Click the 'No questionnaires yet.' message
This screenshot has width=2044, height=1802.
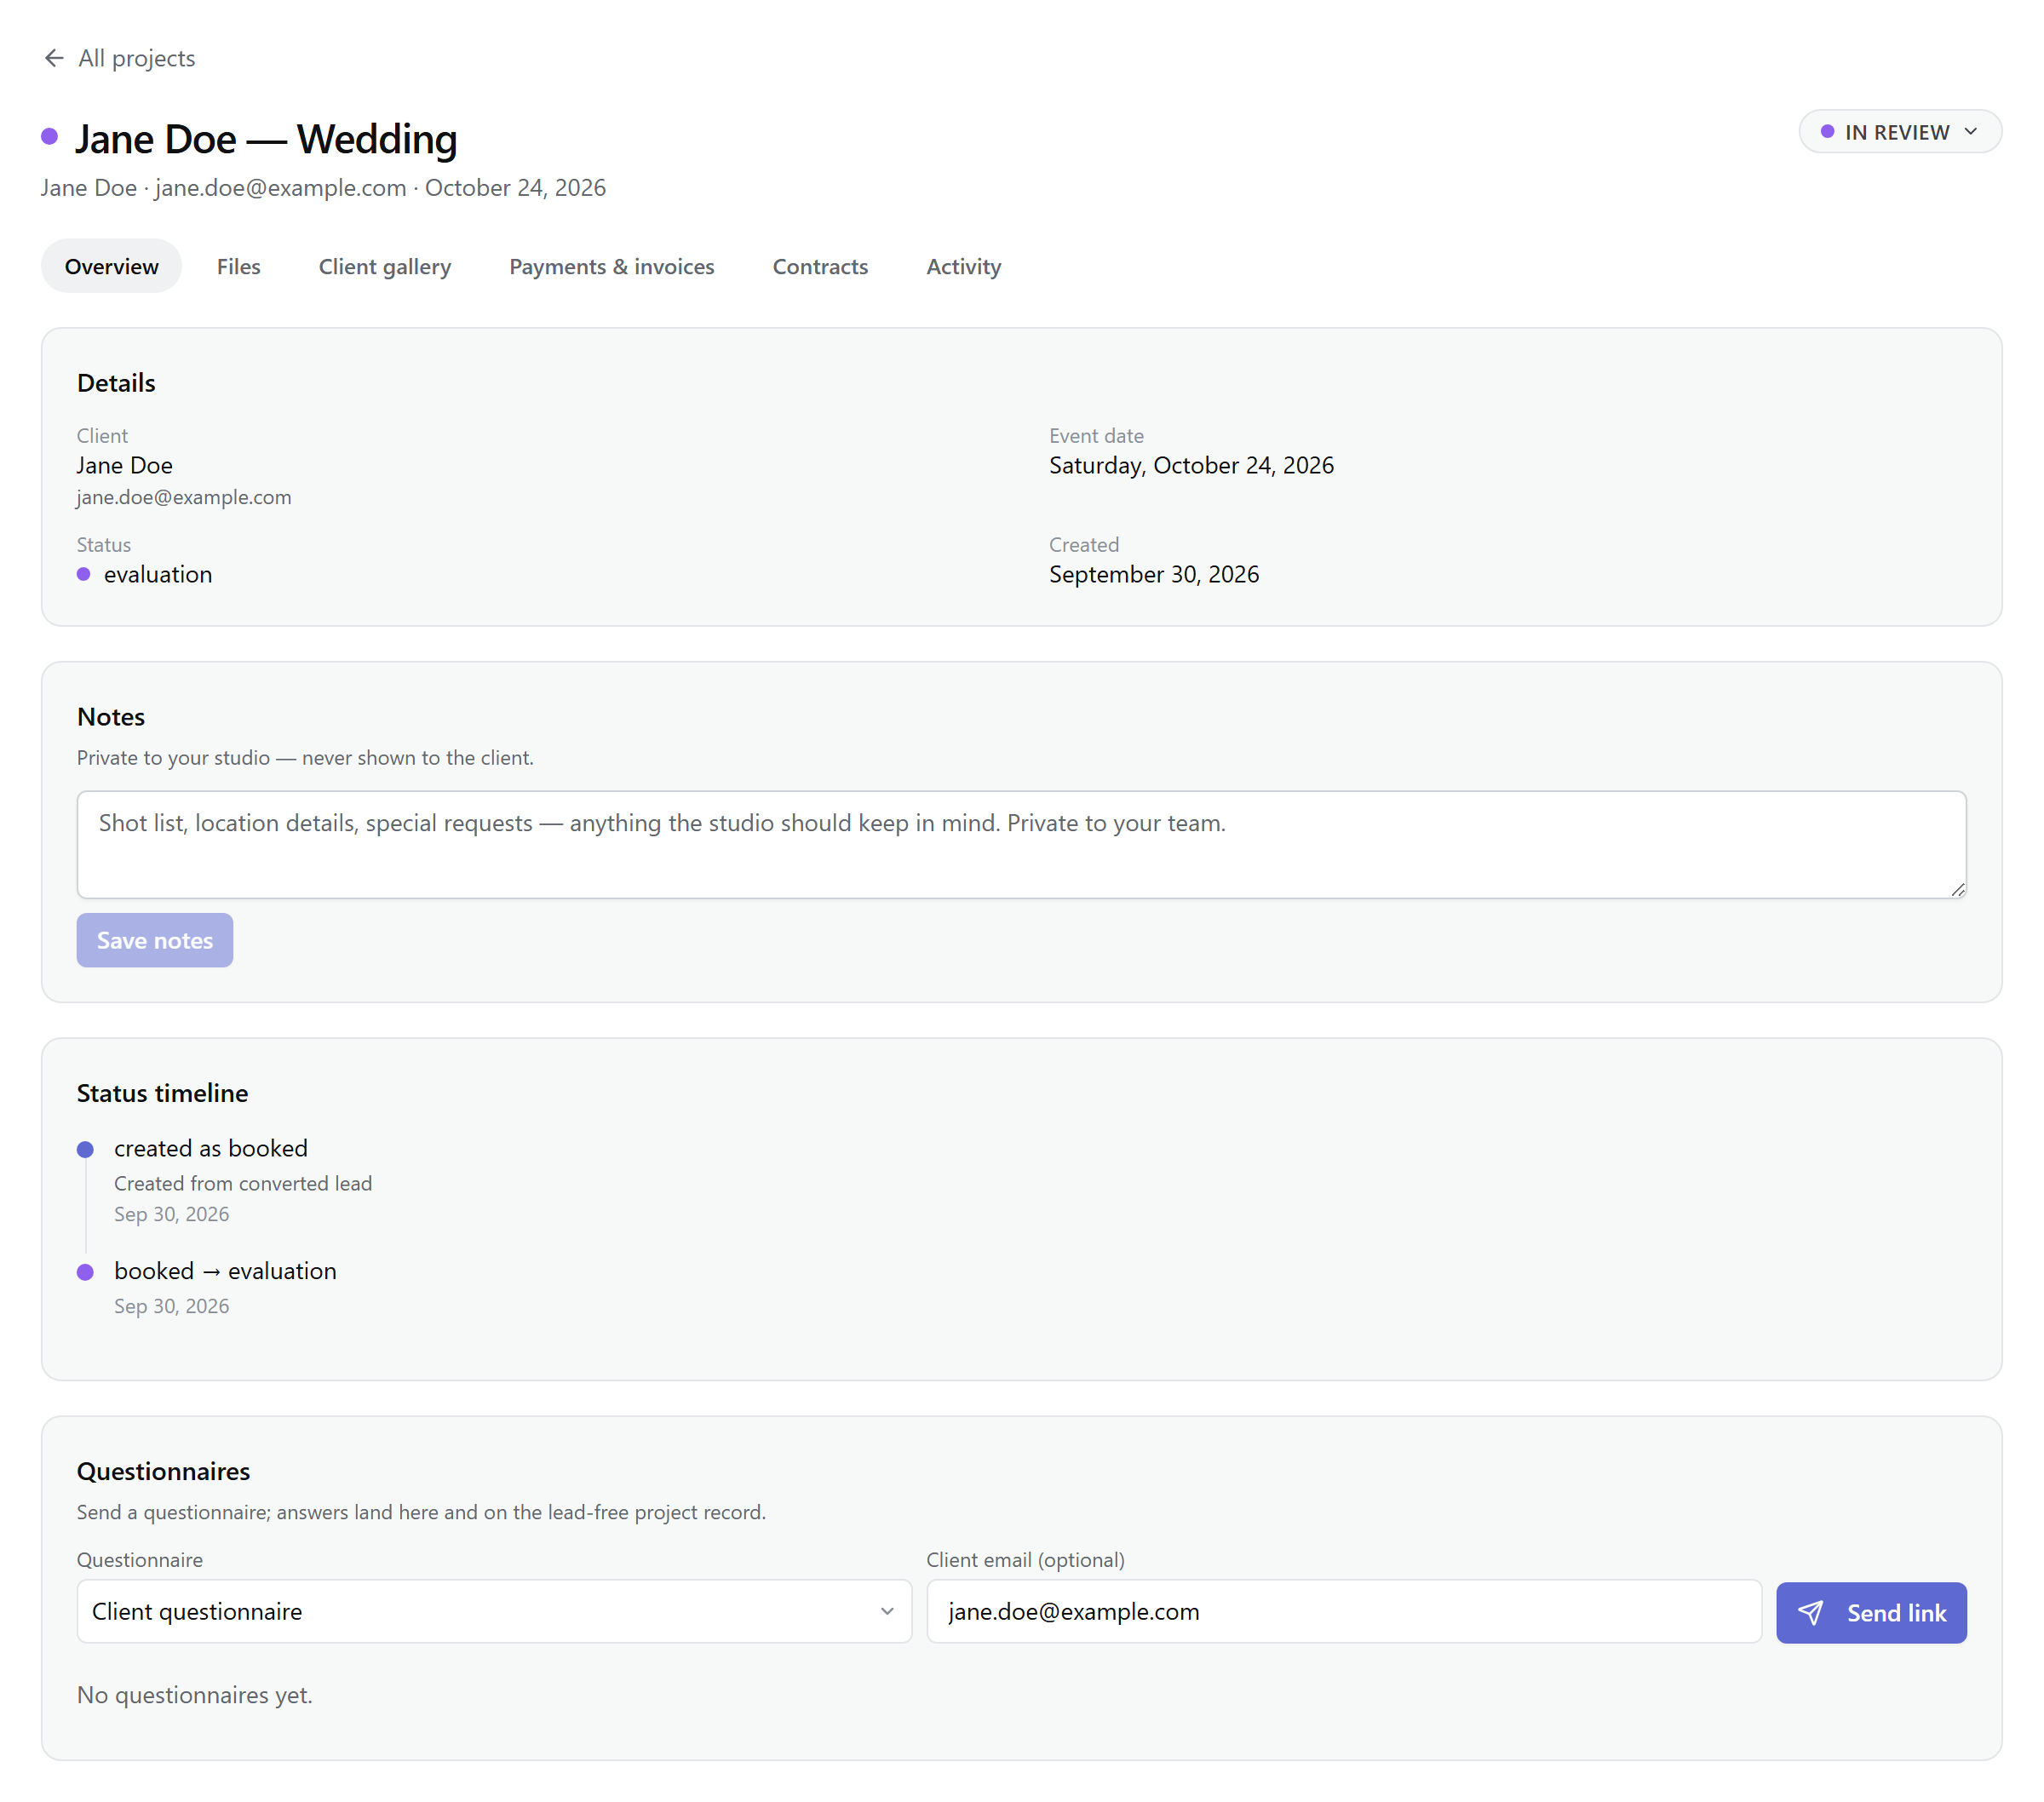[195, 1695]
